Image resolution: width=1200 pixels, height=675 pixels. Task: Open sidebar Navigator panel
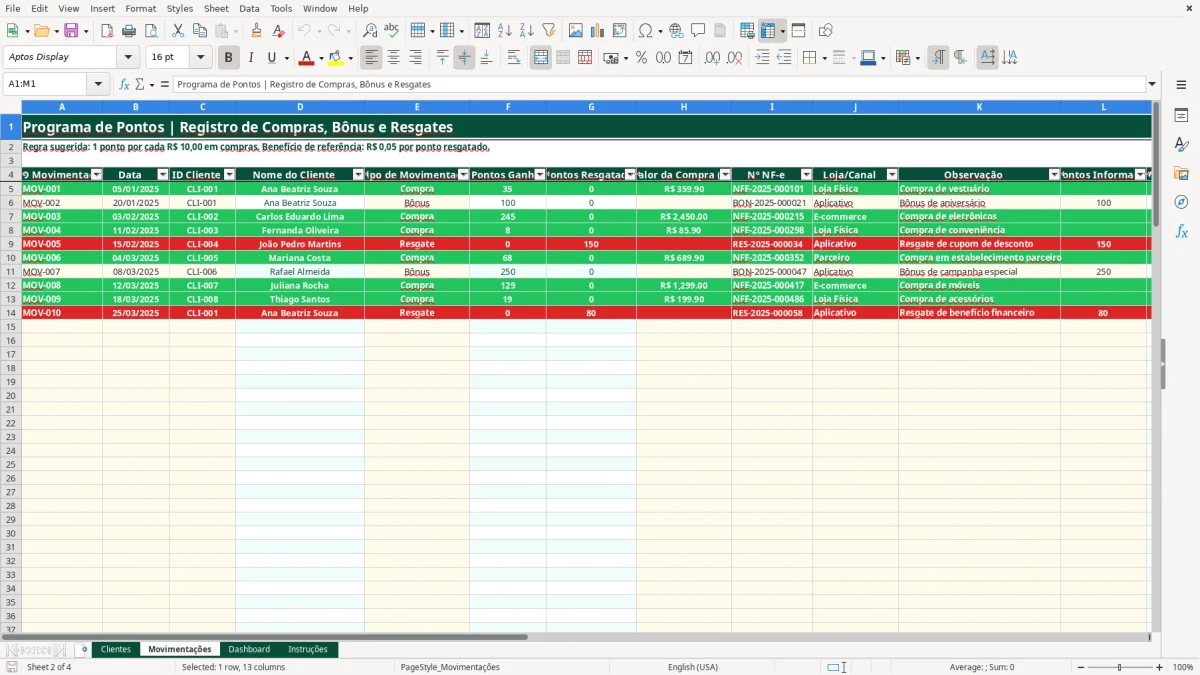pyautogui.click(x=1181, y=202)
